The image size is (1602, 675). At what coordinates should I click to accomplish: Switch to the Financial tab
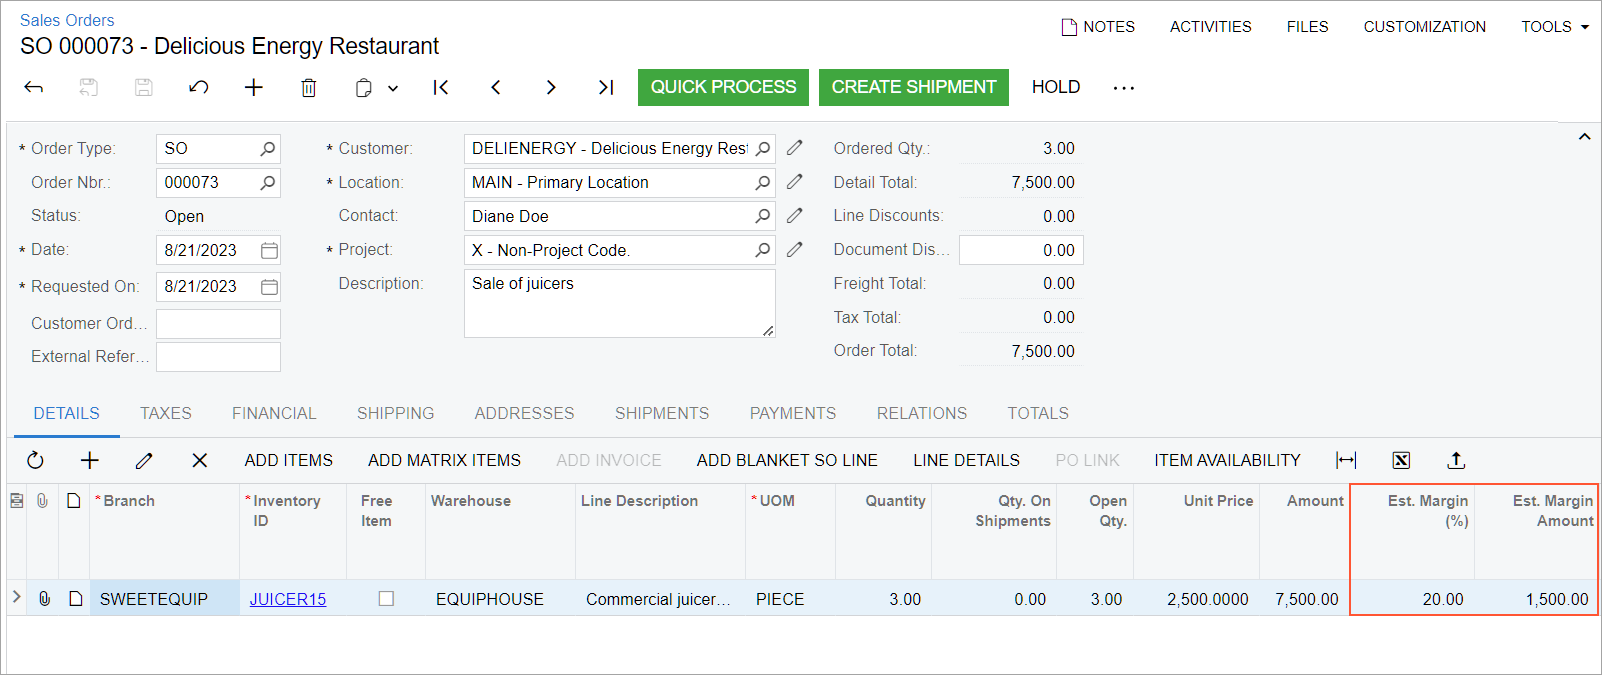tap(274, 413)
